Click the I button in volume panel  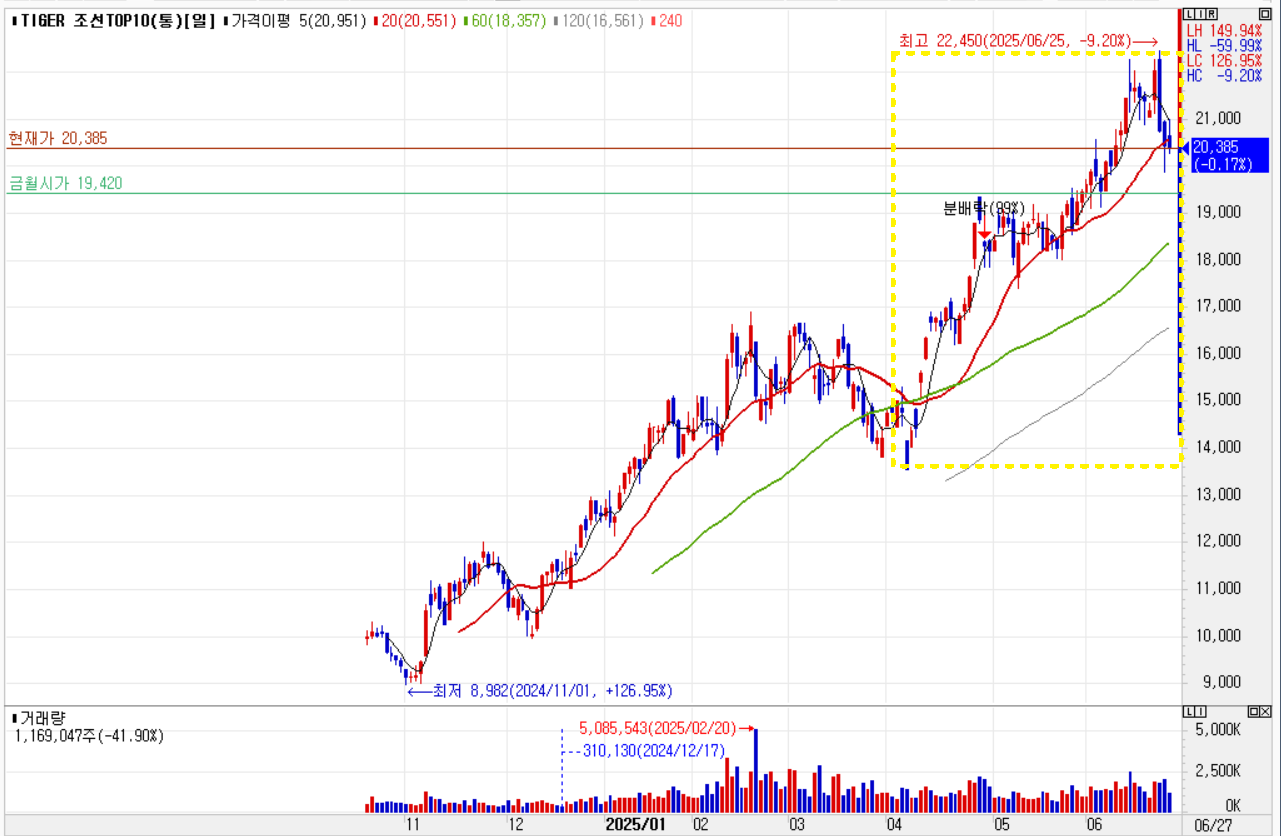click(x=1199, y=711)
